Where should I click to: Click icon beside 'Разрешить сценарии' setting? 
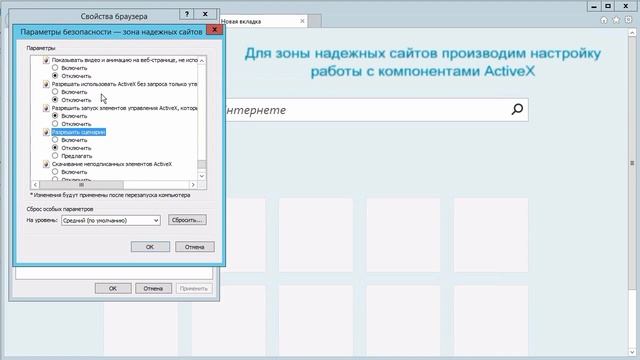pyautogui.click(x=46, y=132)
